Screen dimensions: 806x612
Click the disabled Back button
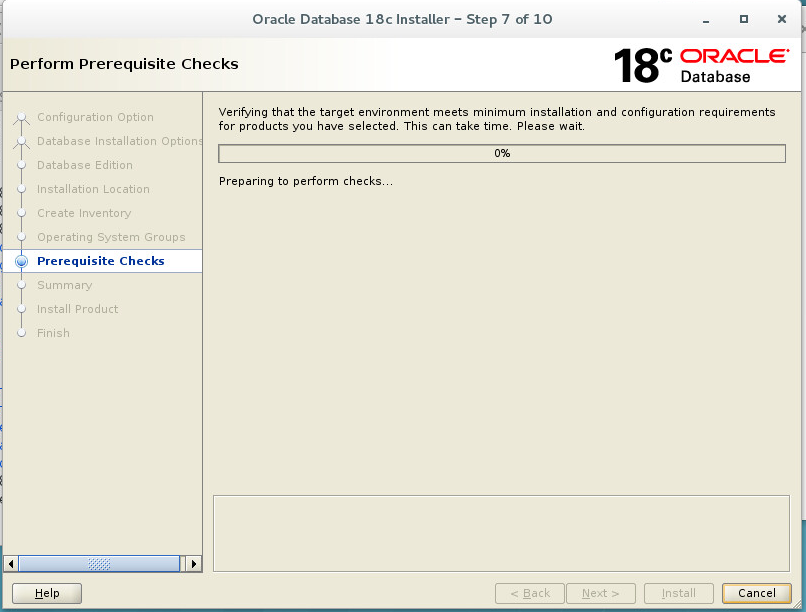530,593
